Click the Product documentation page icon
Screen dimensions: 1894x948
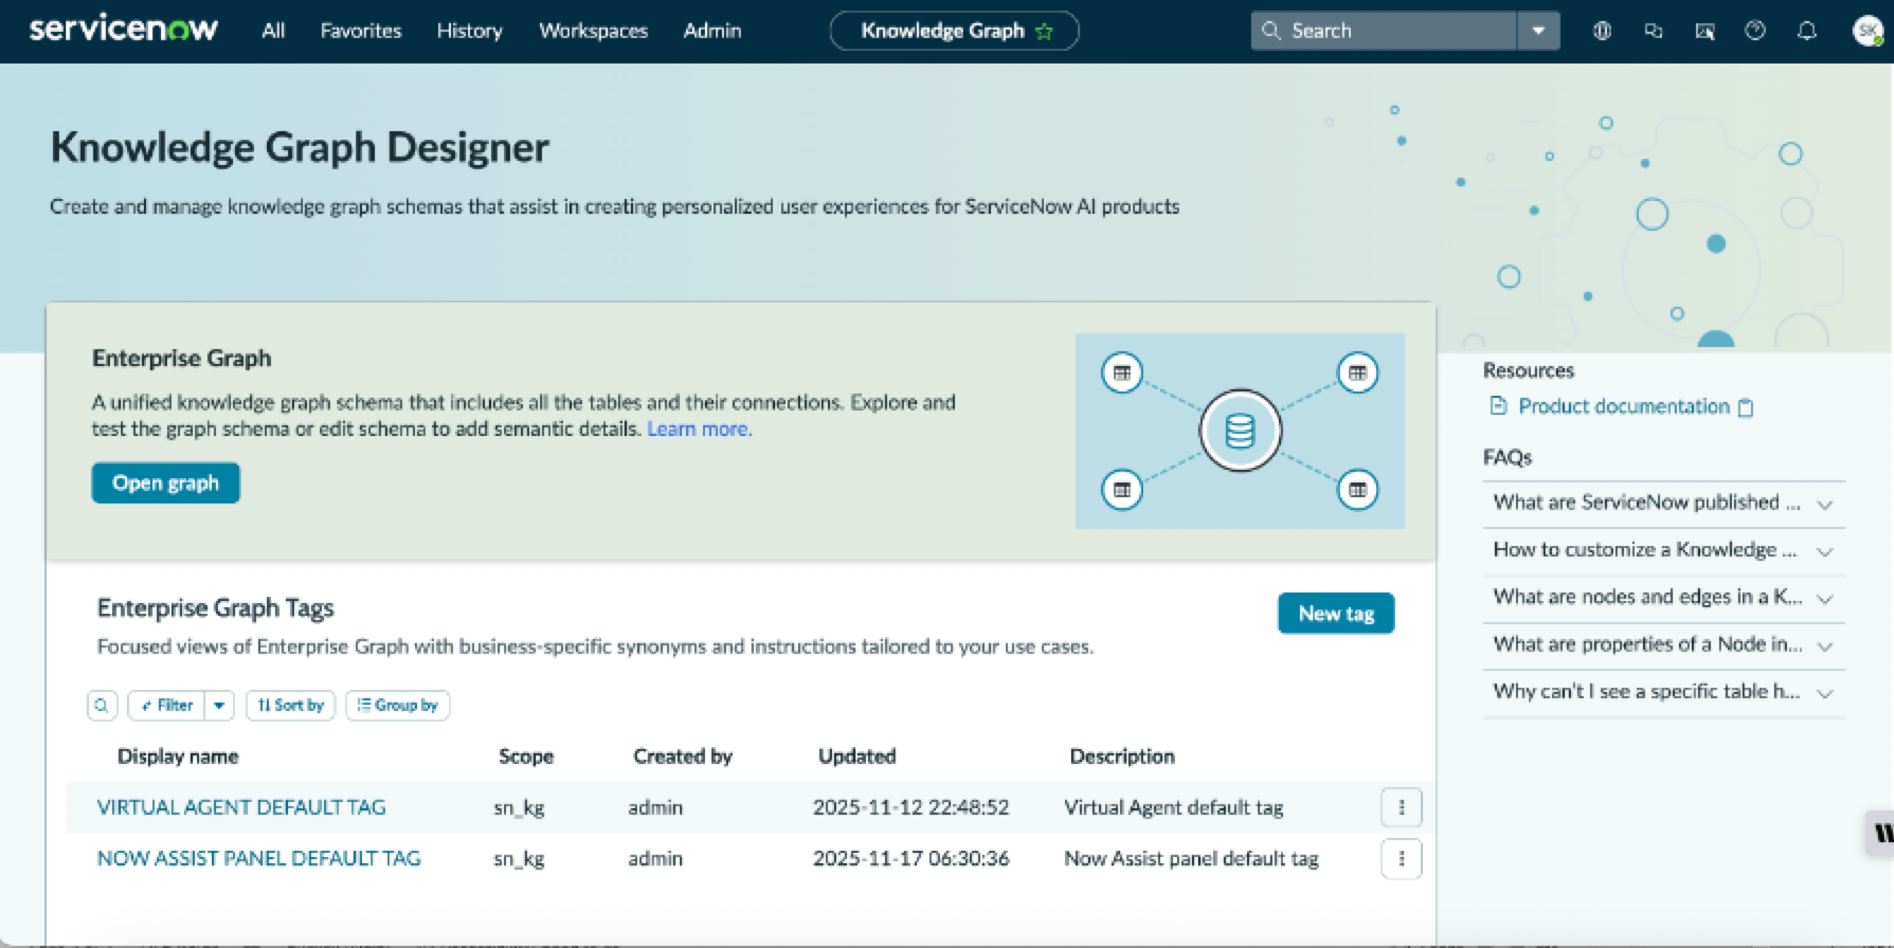(x=1498, y=406)
